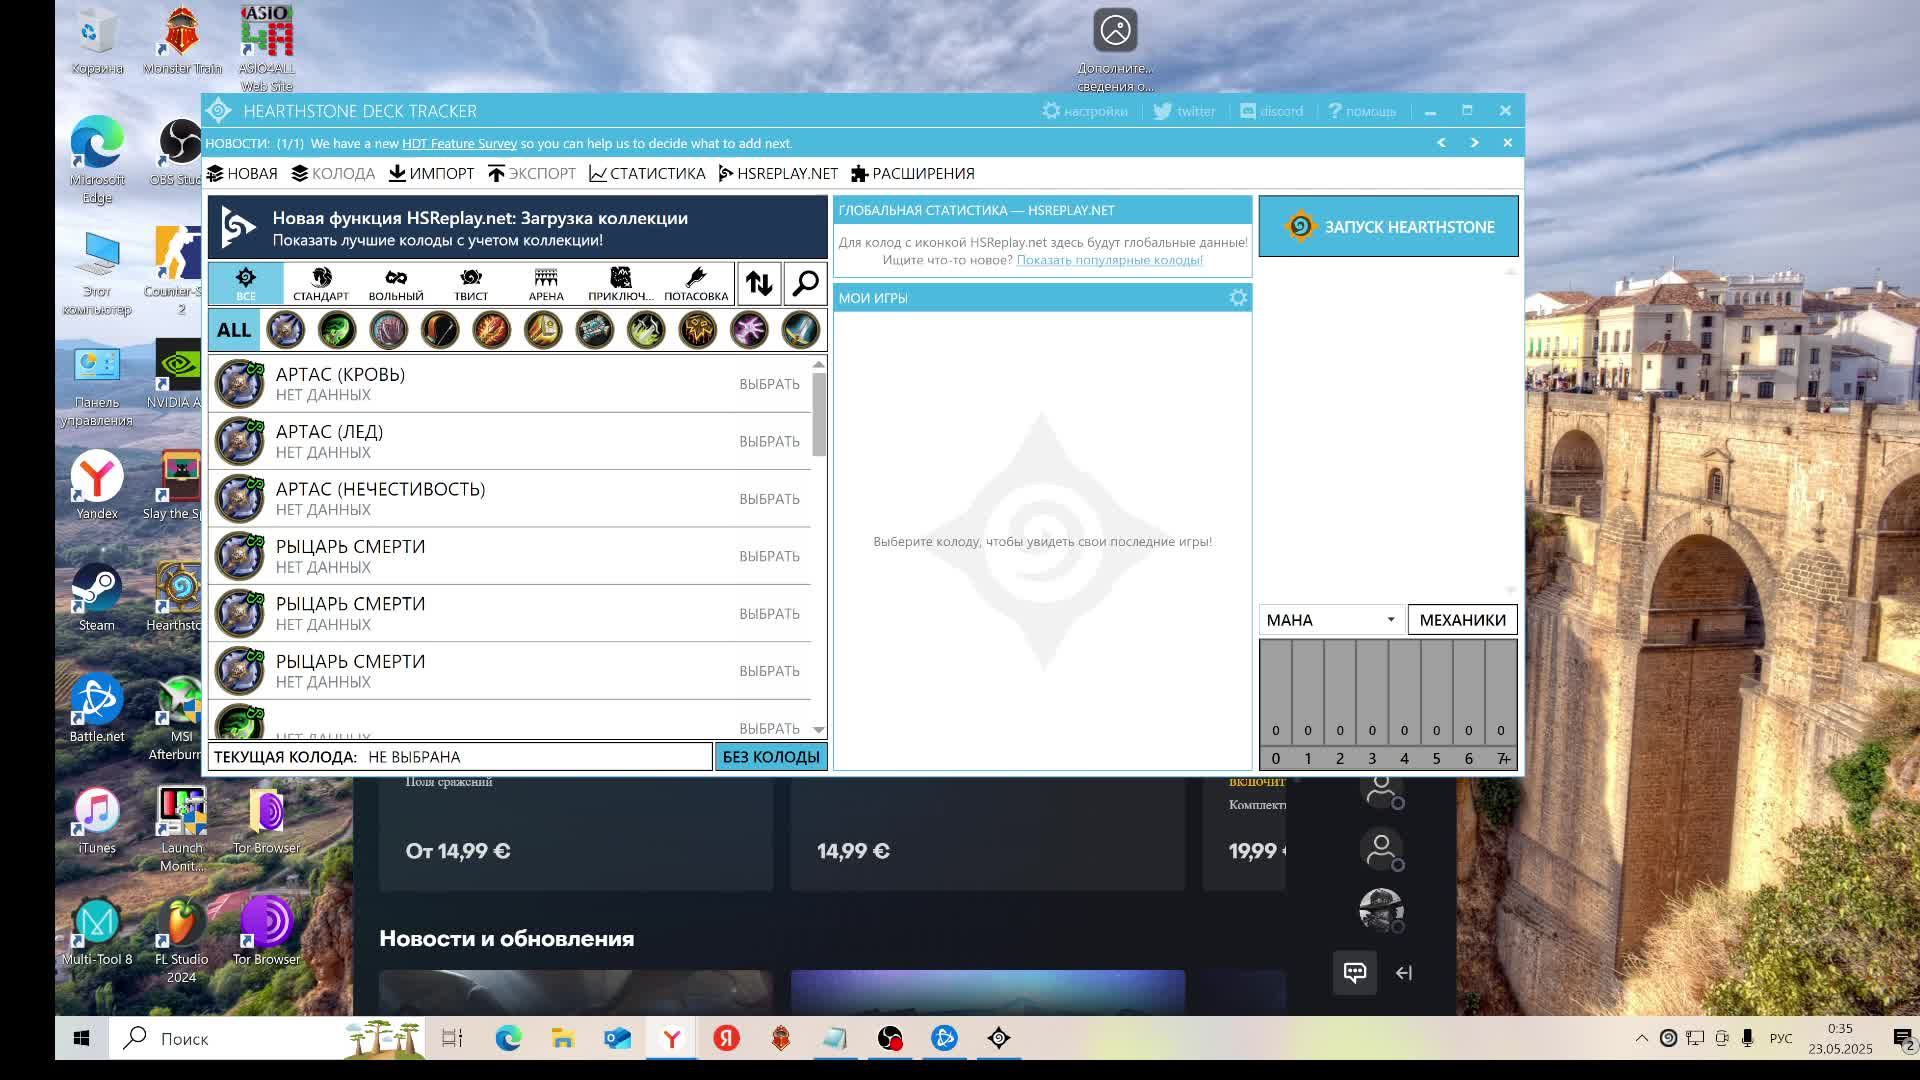Select the Mage class filter icon

[x=491, y=330]
